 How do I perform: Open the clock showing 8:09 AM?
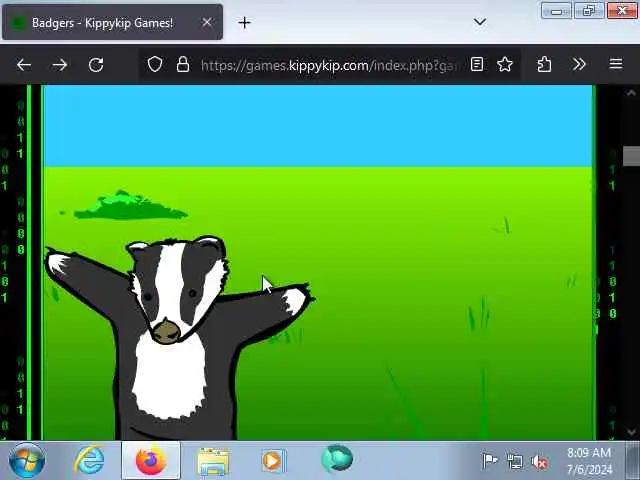tap(589, 461)
